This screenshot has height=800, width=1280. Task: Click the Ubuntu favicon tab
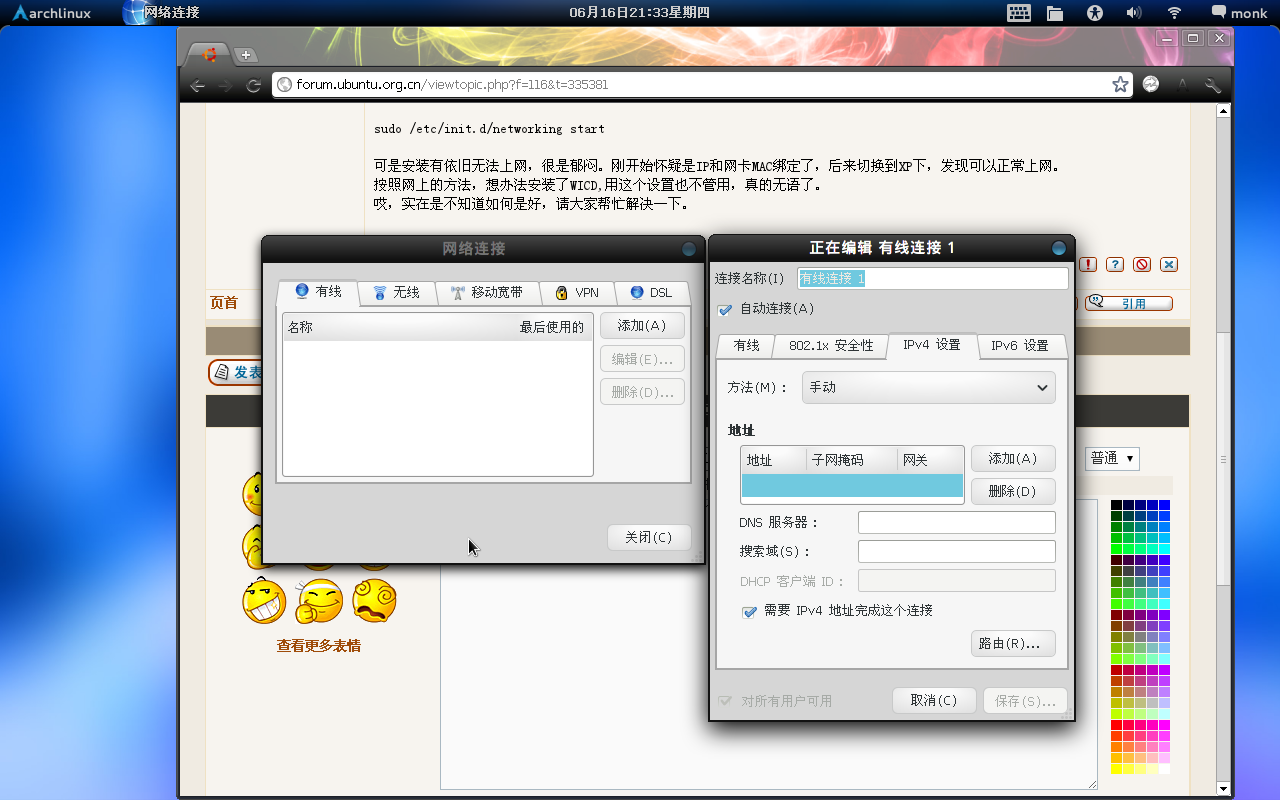pyautogui.click(x=209, y=55)
